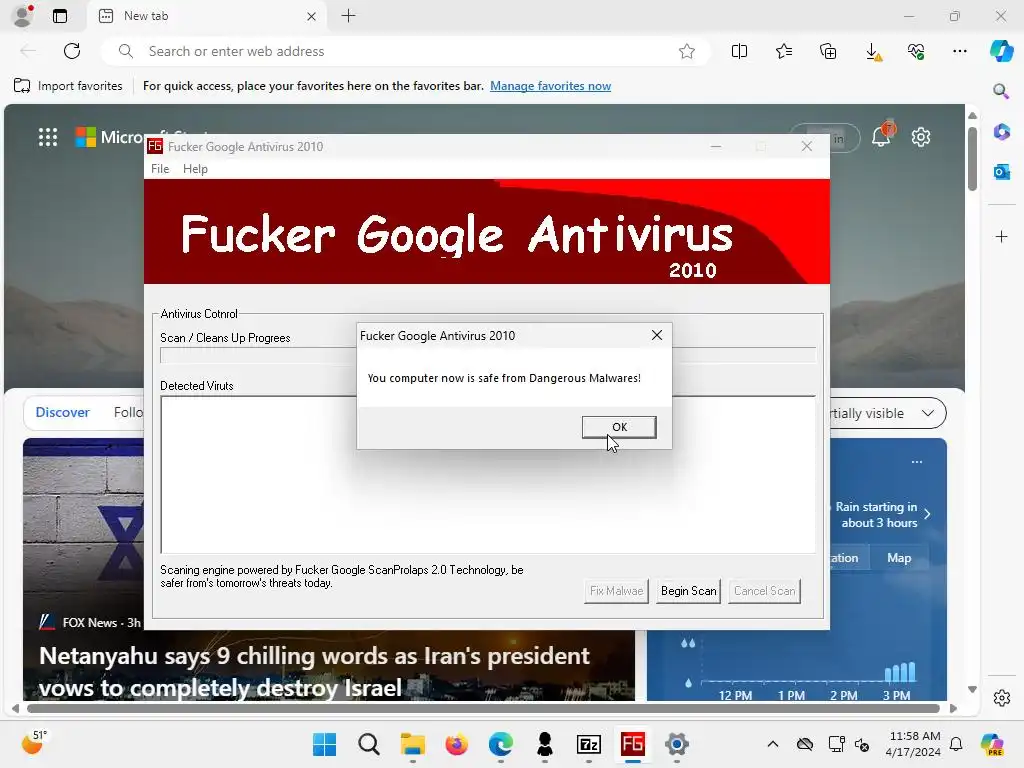Open Edge sidebar settings gear

[x=1001, y=697]
